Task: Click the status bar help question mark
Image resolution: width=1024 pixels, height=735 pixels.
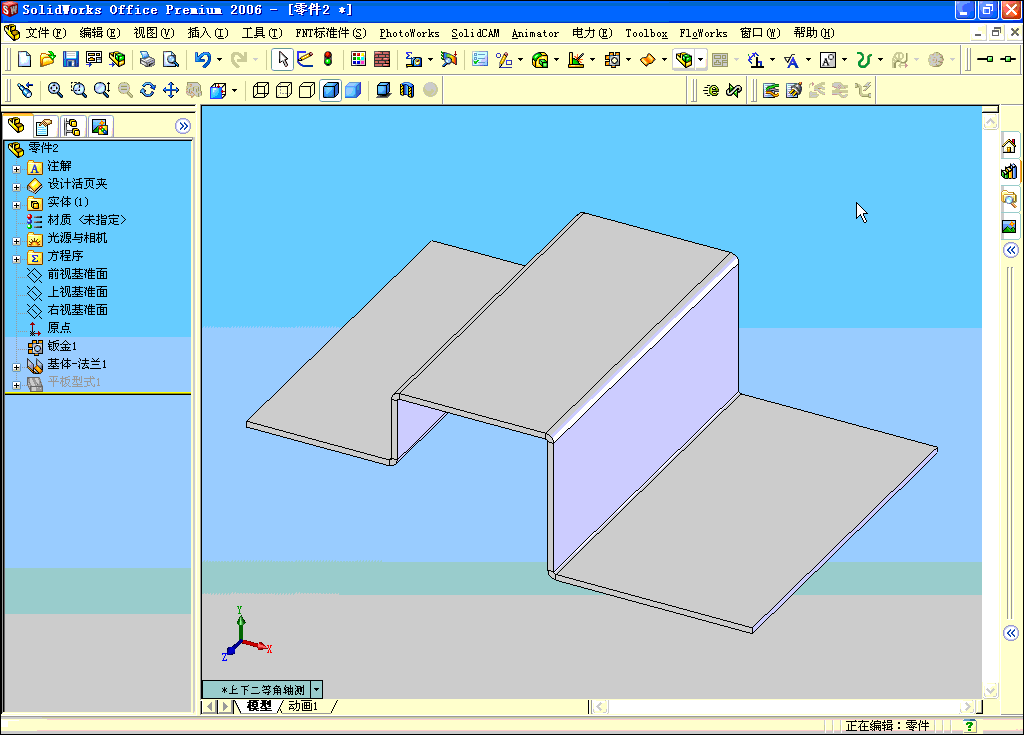Action: pos(969,725)
